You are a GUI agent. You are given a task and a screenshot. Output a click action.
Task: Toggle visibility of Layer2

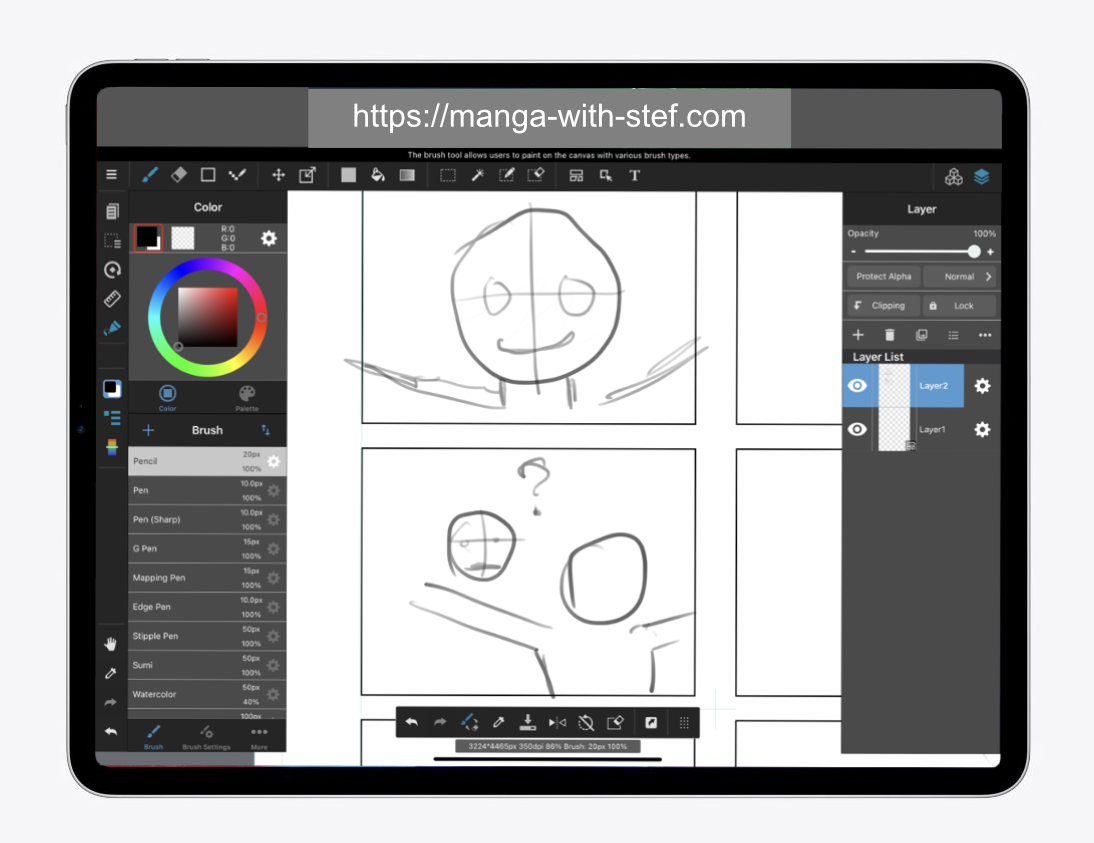coord(857,386)
